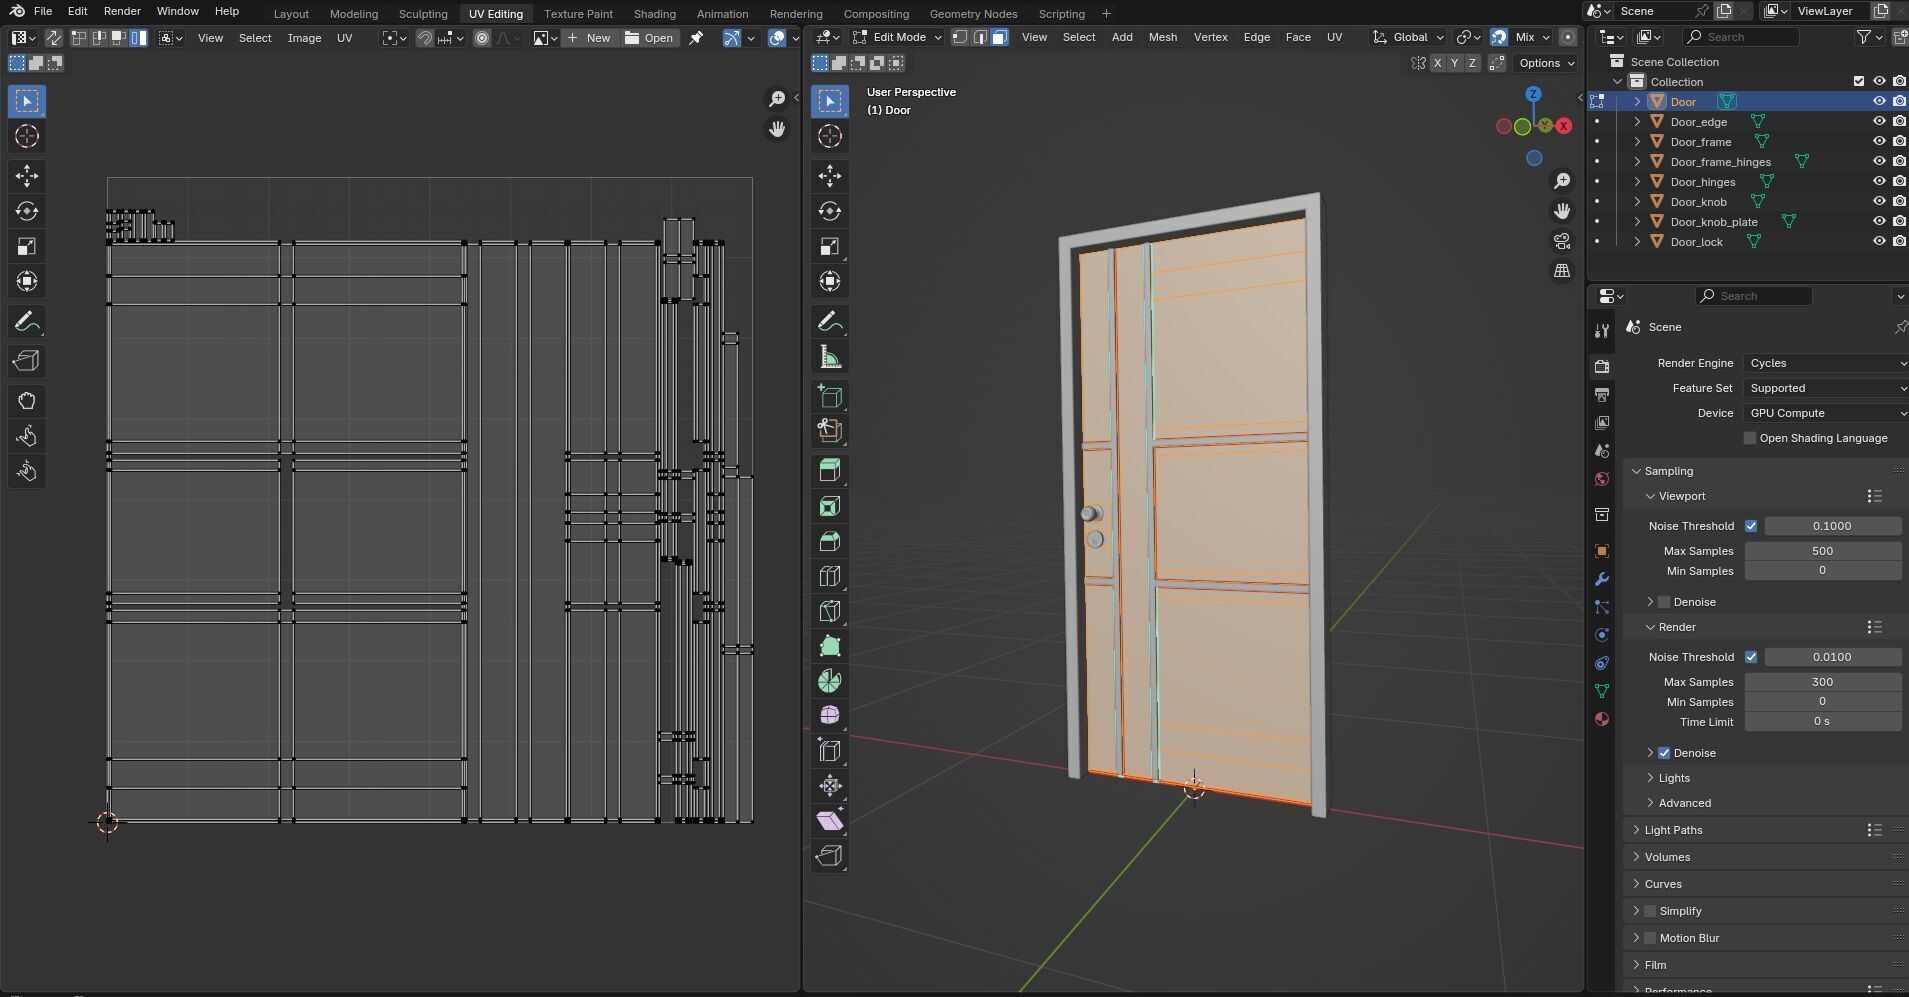Click the Outliner search field
The height and width of the screenshot is (997, 1909).
[x=1741, y=37]
